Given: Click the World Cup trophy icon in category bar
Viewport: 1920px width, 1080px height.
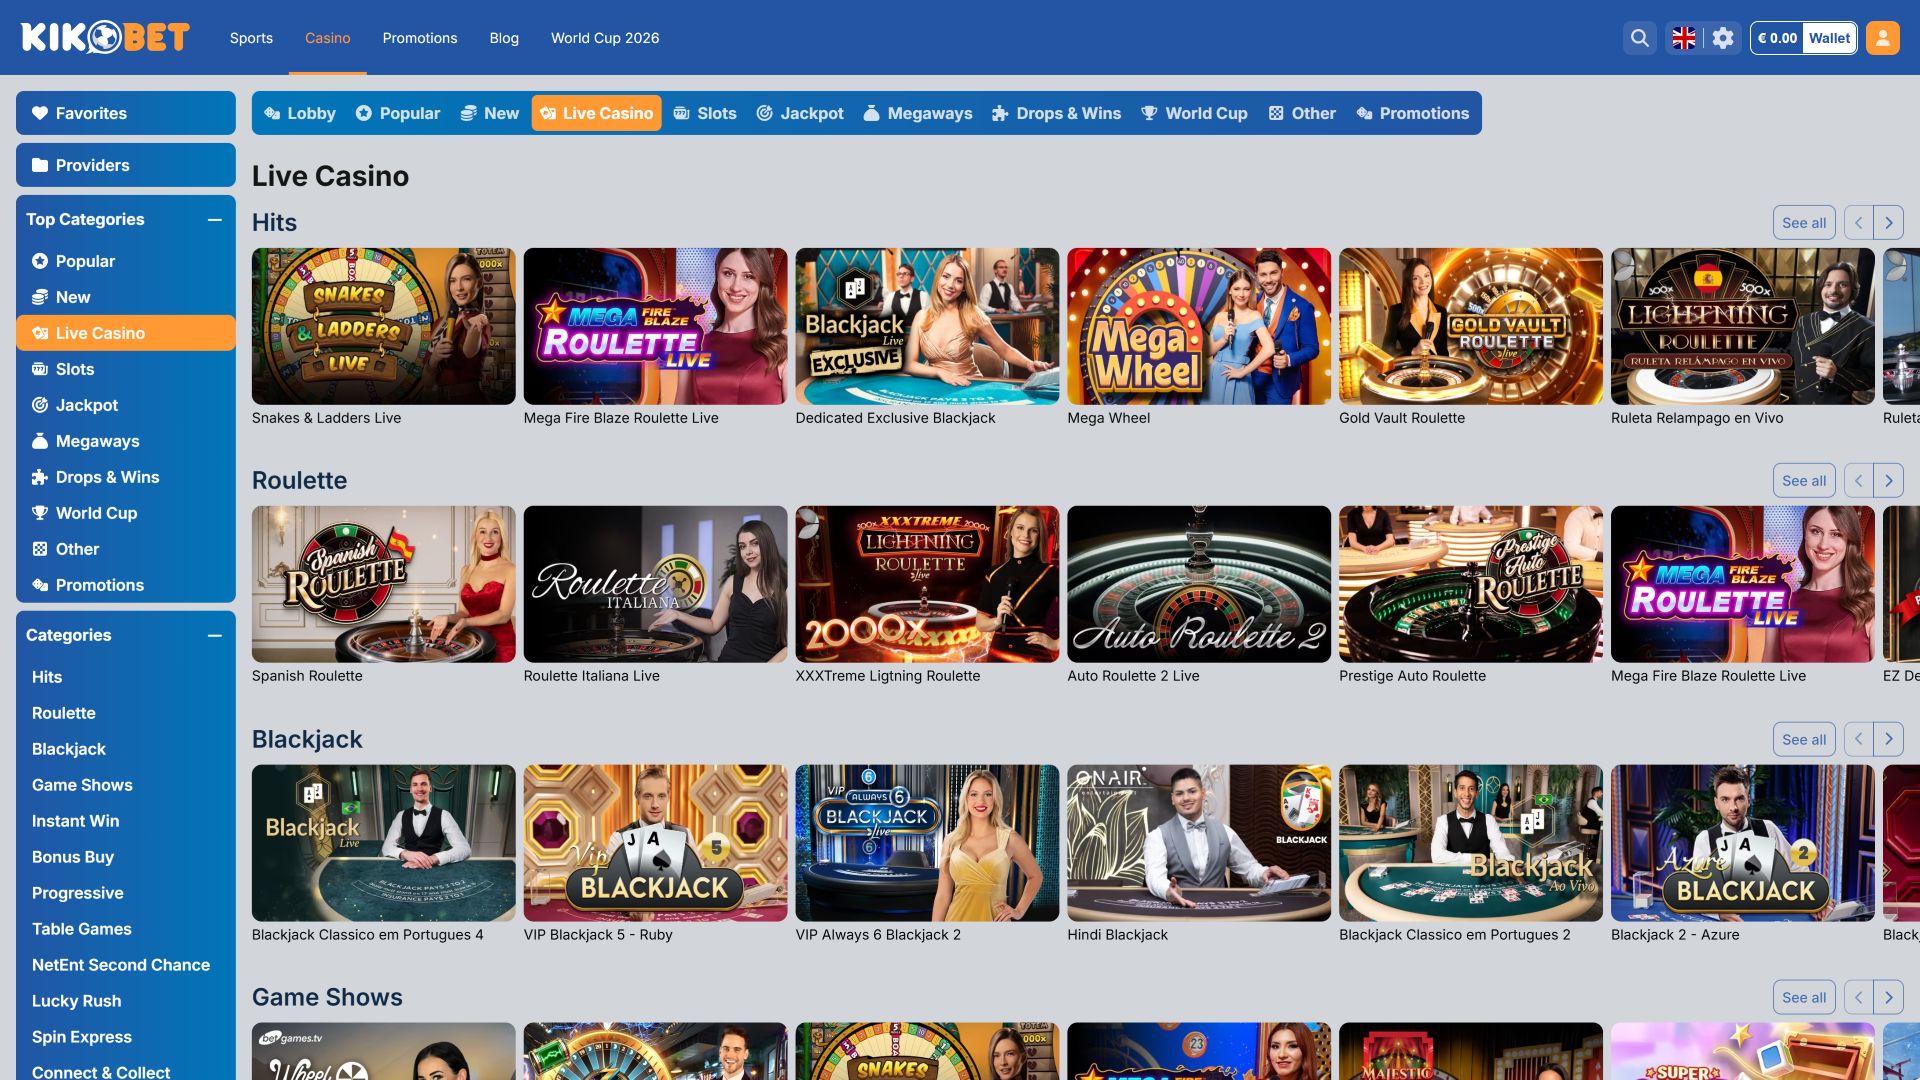Looking at the screenshot, I should 1150,113.
